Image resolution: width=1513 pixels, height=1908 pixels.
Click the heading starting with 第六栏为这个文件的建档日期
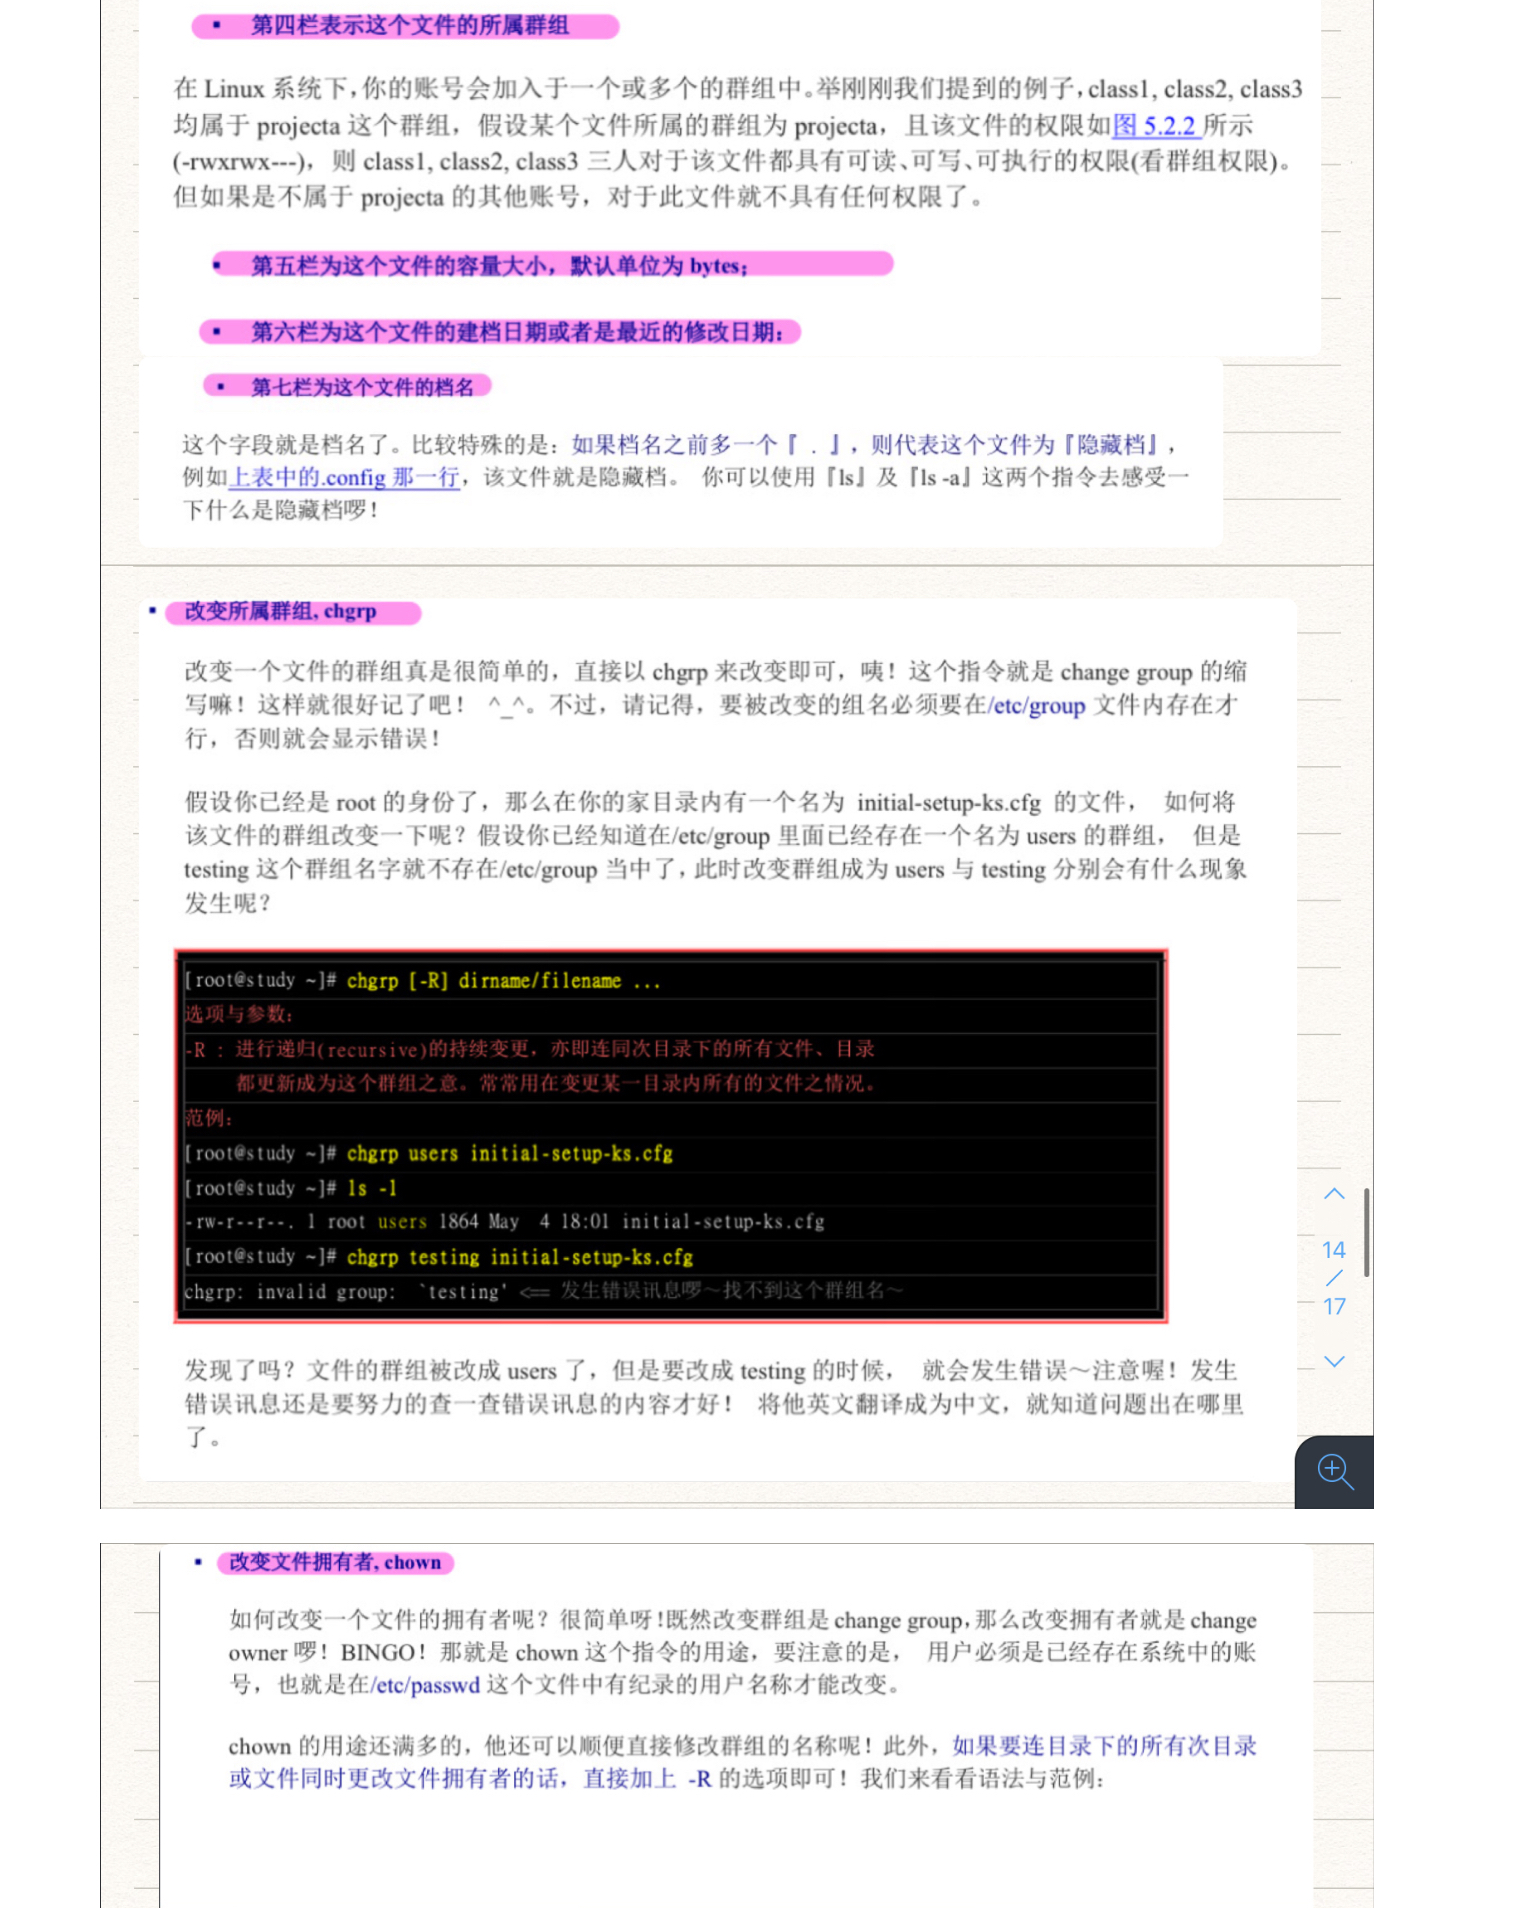click(x=516, y=332)
